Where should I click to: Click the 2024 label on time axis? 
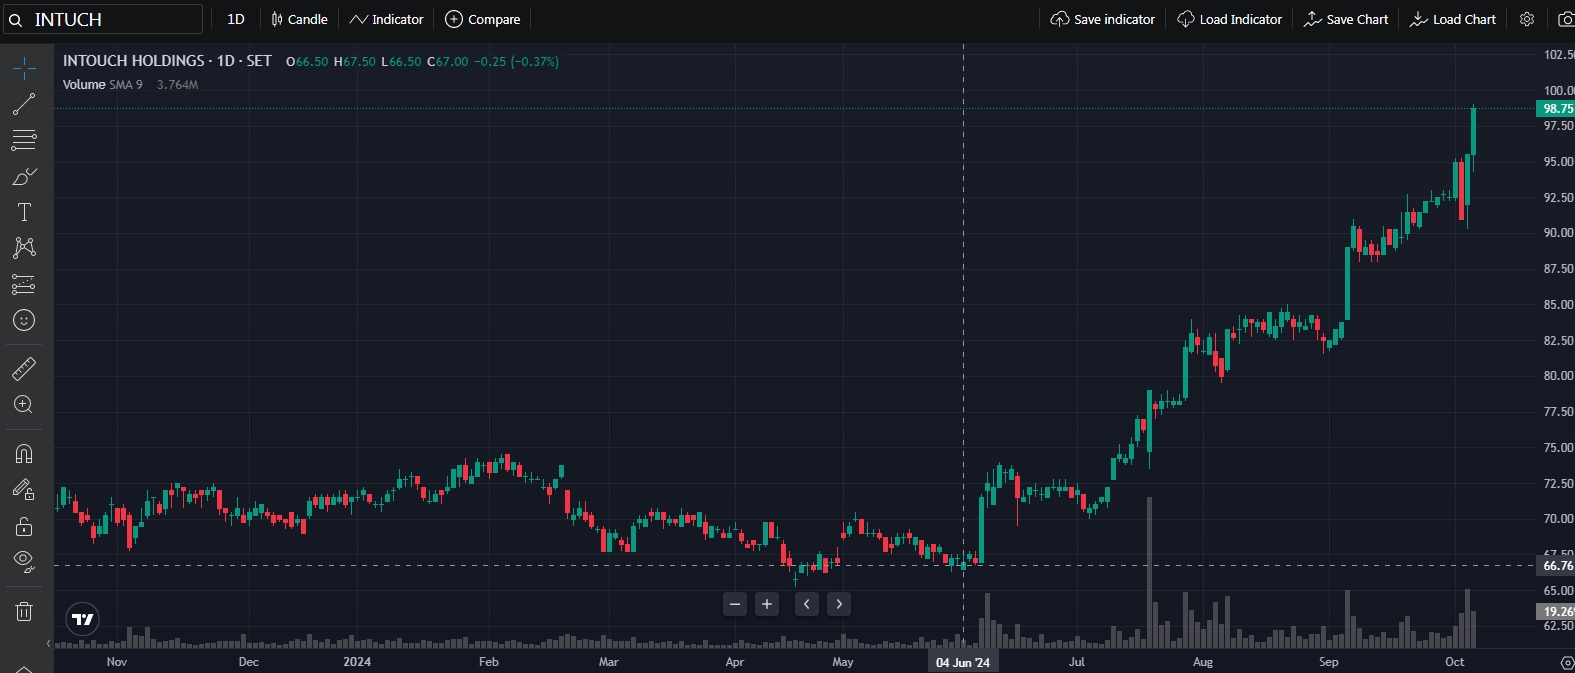pyautogui.click(x=357, y=662)
